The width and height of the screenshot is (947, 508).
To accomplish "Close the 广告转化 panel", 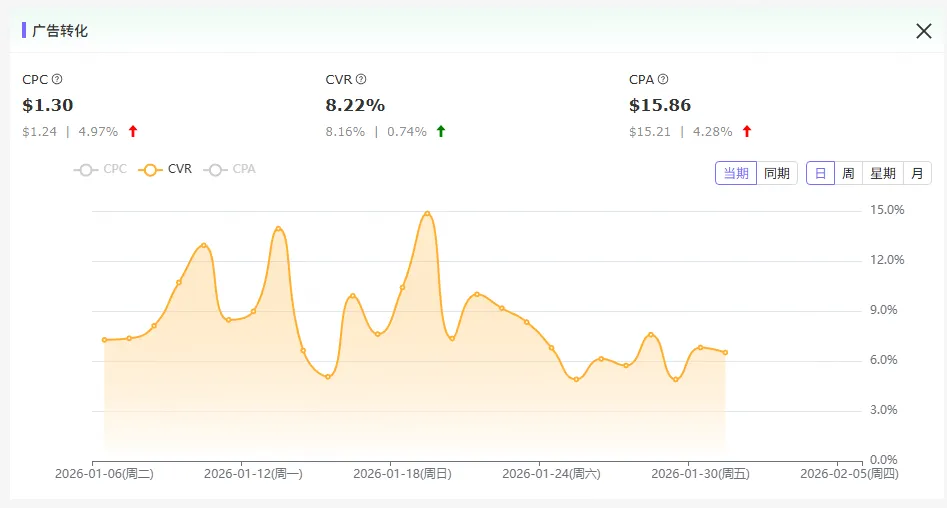I will click(x=923, y=31).
